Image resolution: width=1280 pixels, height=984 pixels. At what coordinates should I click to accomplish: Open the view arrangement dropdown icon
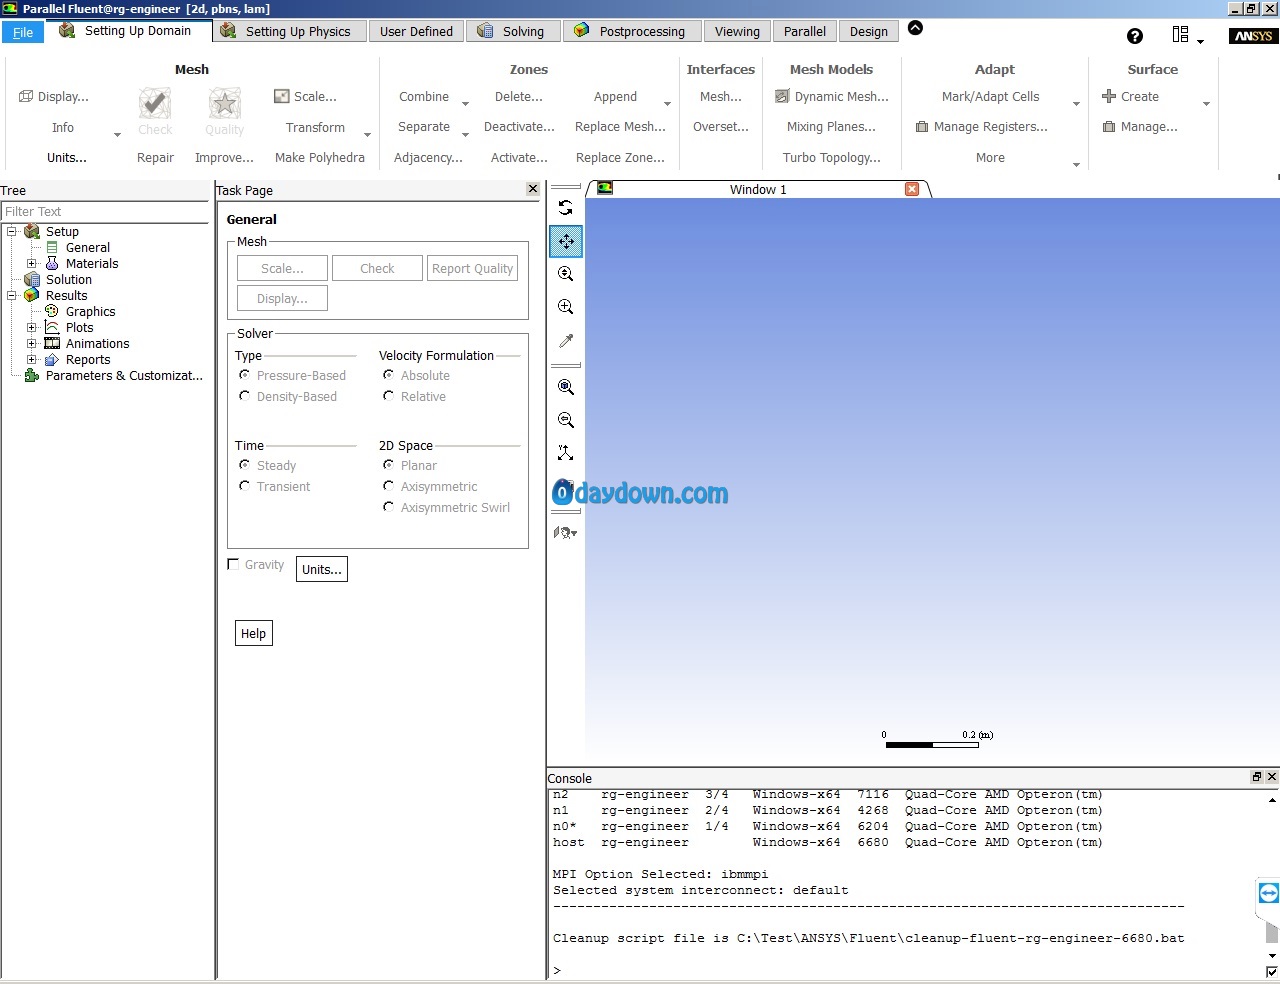566,533
